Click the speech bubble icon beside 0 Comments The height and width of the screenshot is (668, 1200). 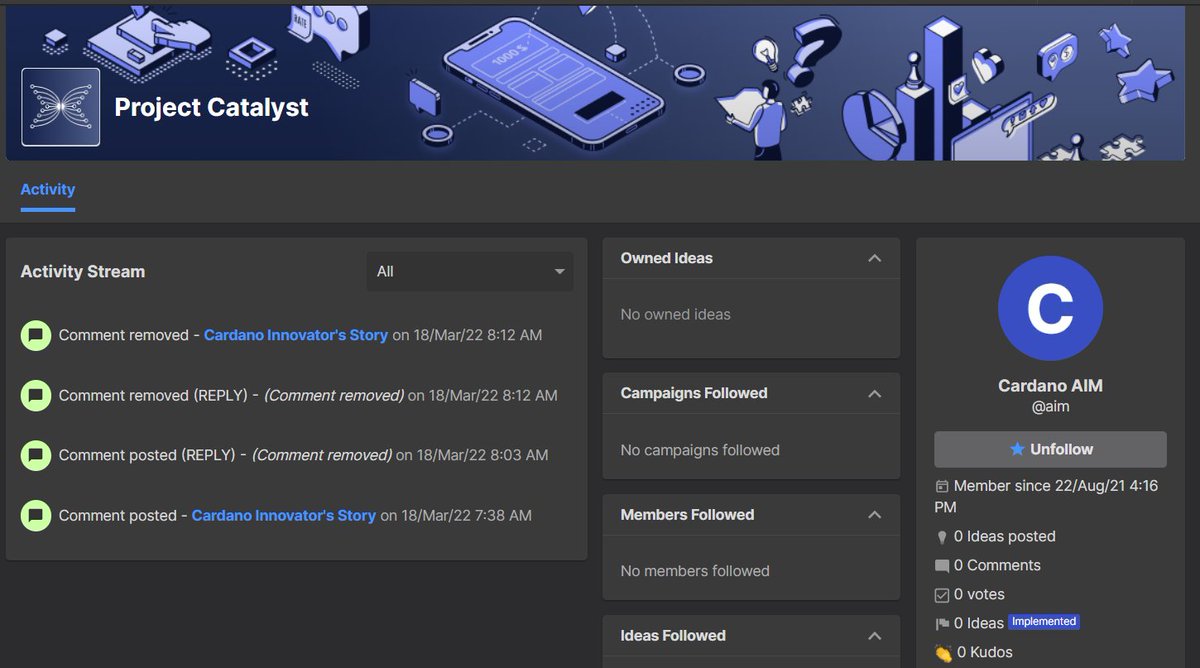coord(941,566)
